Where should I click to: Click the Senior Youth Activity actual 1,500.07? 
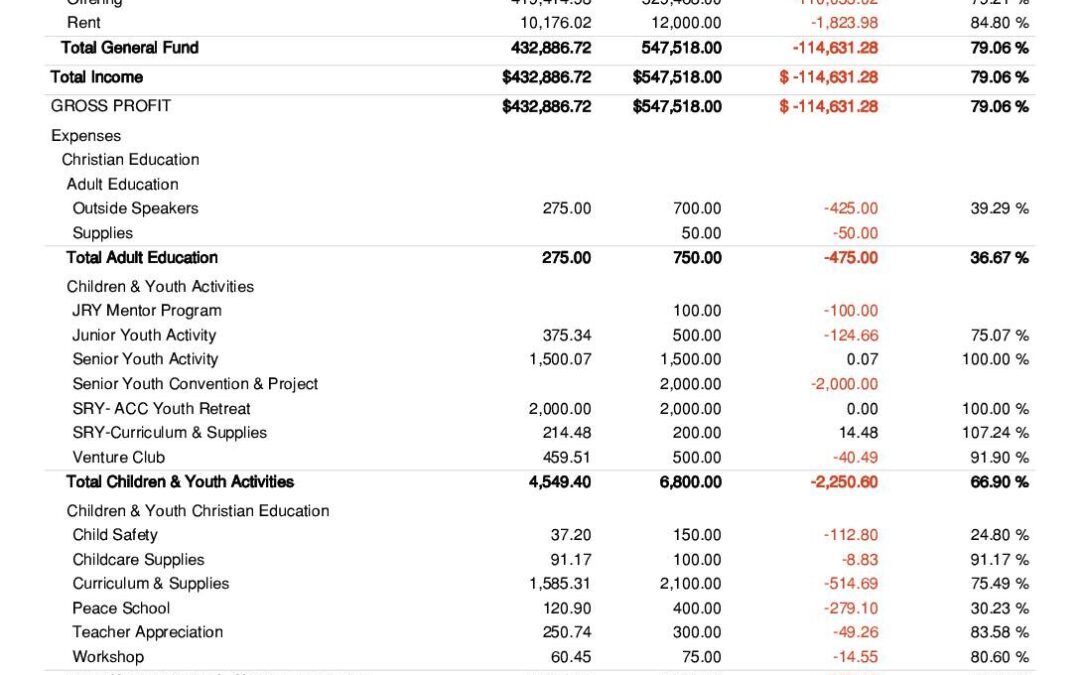(560, 360)
